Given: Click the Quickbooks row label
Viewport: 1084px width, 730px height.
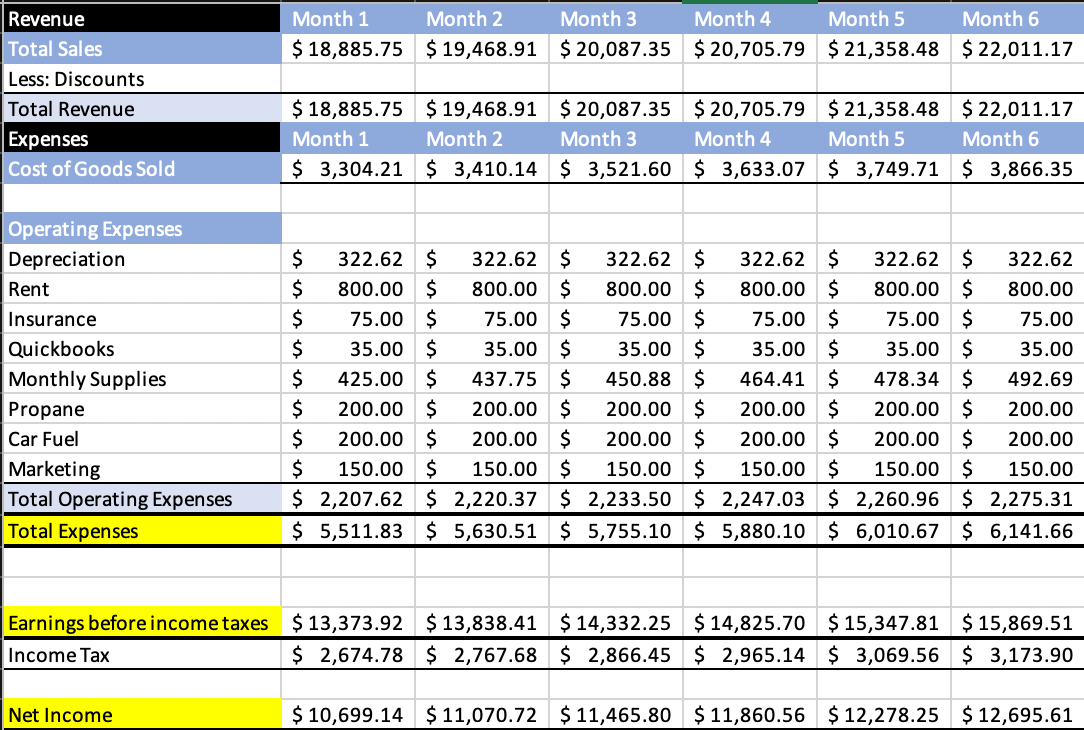Looking at the screenshot, I should pos(142,349).
